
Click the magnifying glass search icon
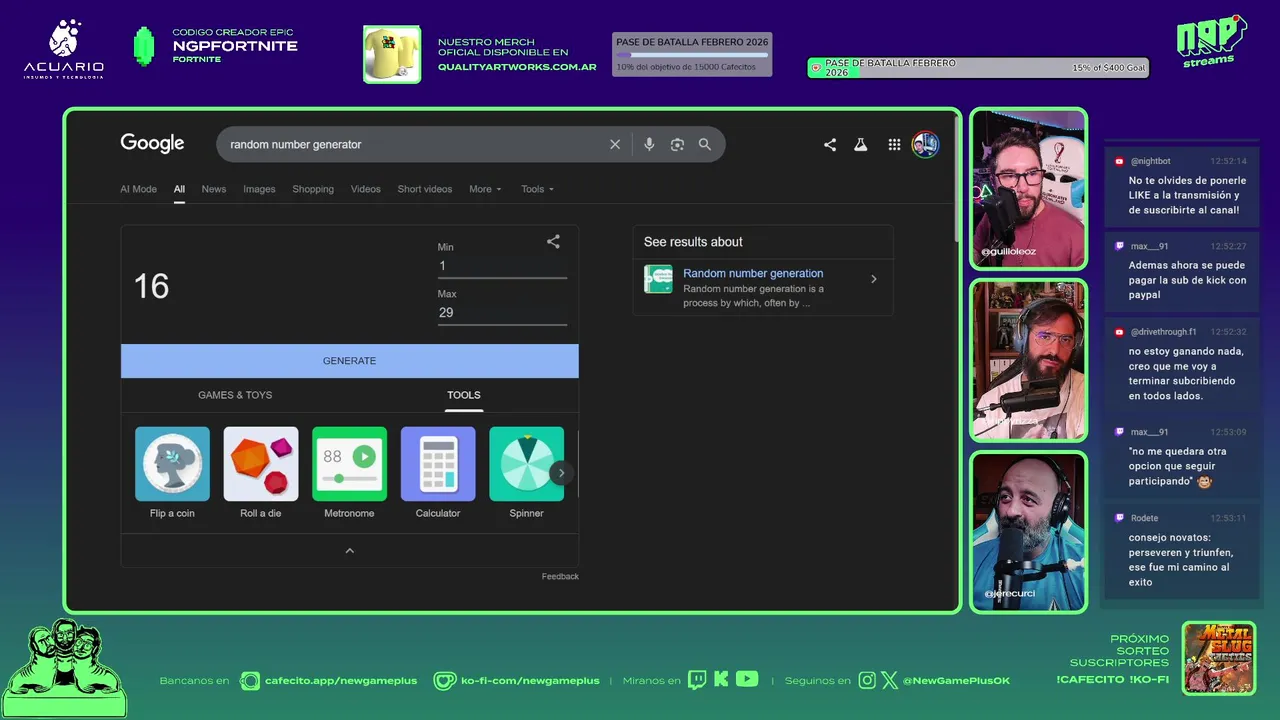pos(705,144)
